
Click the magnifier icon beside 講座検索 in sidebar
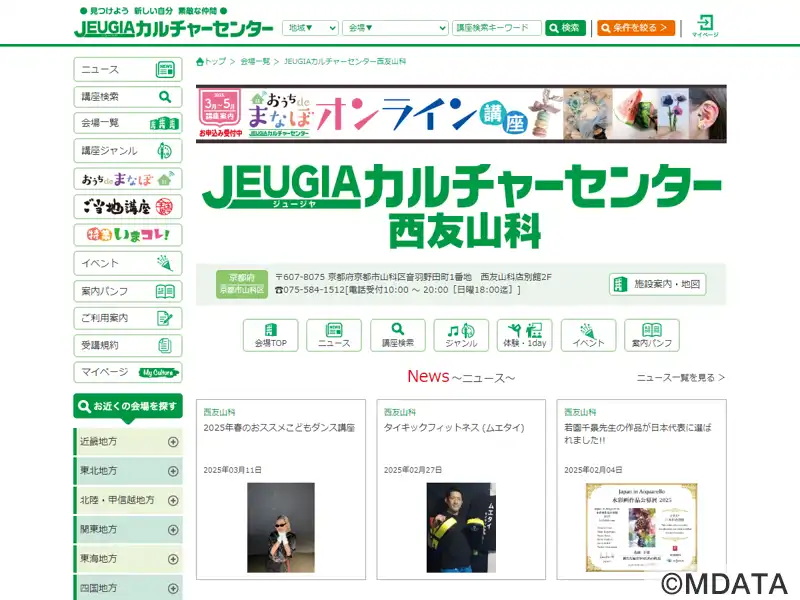[165, 96]
